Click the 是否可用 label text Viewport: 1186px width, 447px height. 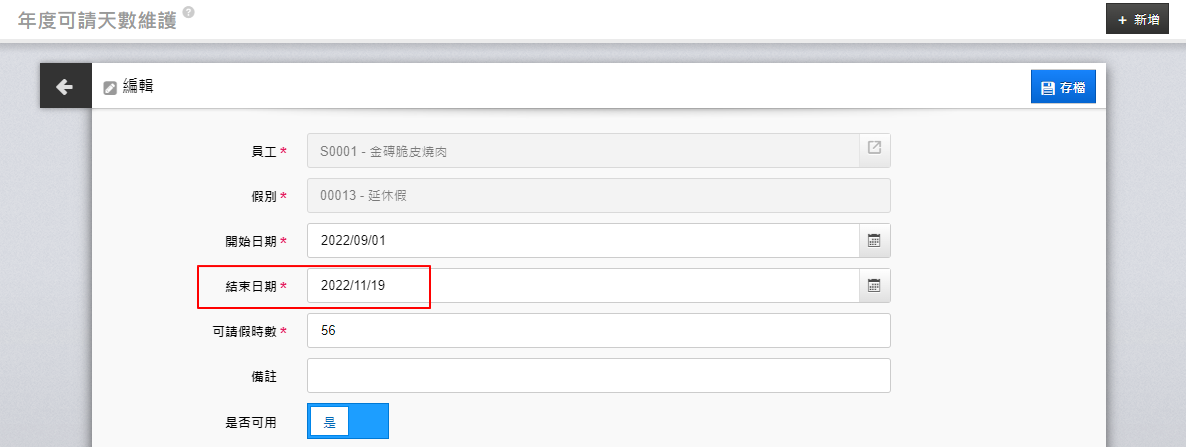pyautogui.click(x=251, y=422)
